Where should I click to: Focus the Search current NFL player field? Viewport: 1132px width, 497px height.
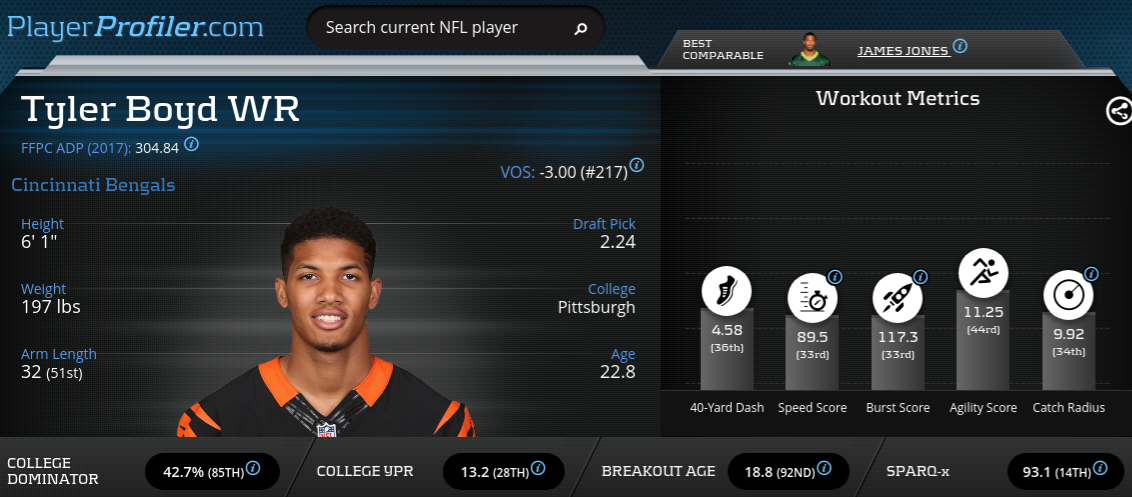click(456, 28)
